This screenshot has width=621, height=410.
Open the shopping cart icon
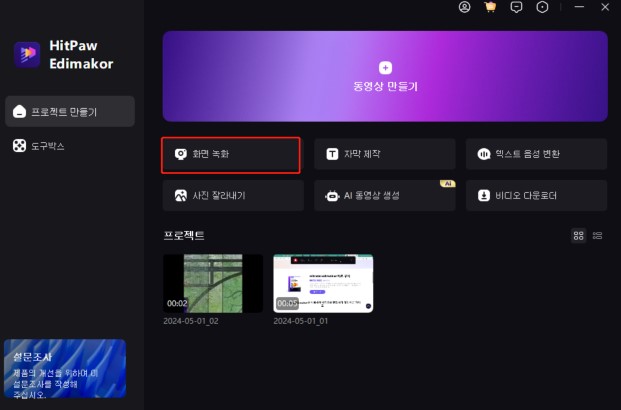[x=490, y=7]
